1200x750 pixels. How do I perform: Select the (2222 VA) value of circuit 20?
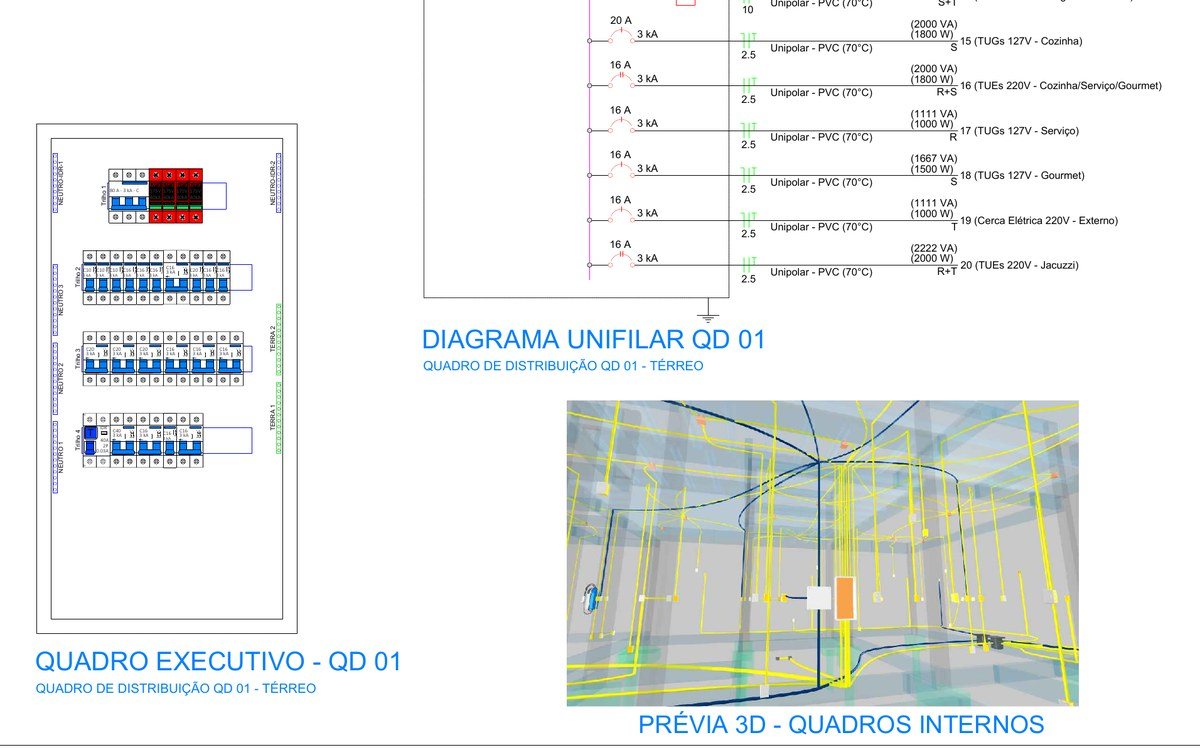click(x=934, y=247)
